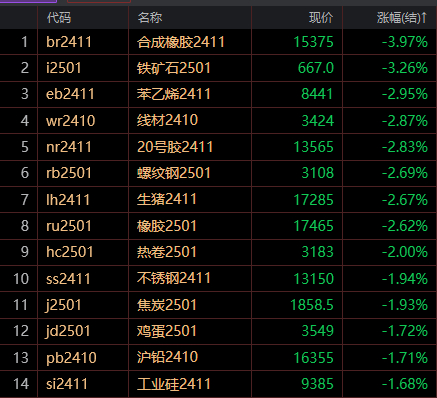Click 不锈钢2411 change -1.94%
Image resolution: width=437 pixels, height=398 pixels.
[x=405, y=279]
